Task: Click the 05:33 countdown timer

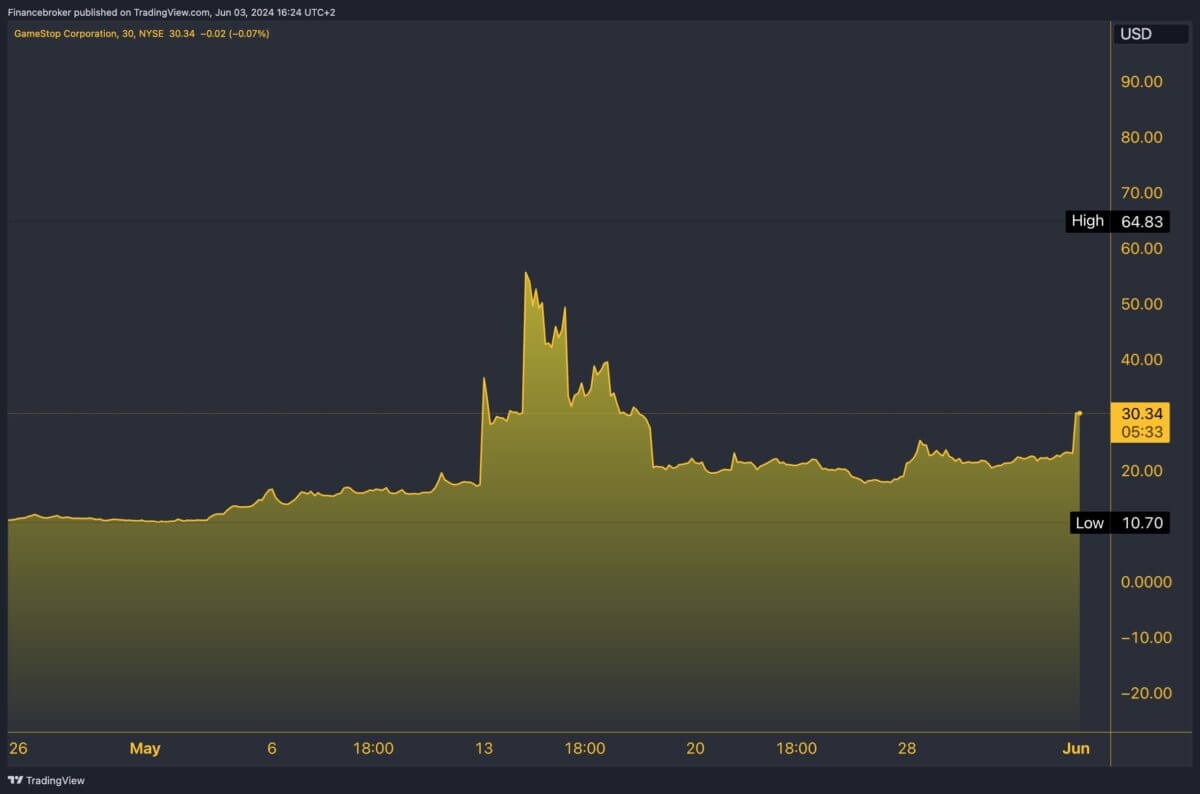Action: pyautogui.click(x=1140, y=432)
